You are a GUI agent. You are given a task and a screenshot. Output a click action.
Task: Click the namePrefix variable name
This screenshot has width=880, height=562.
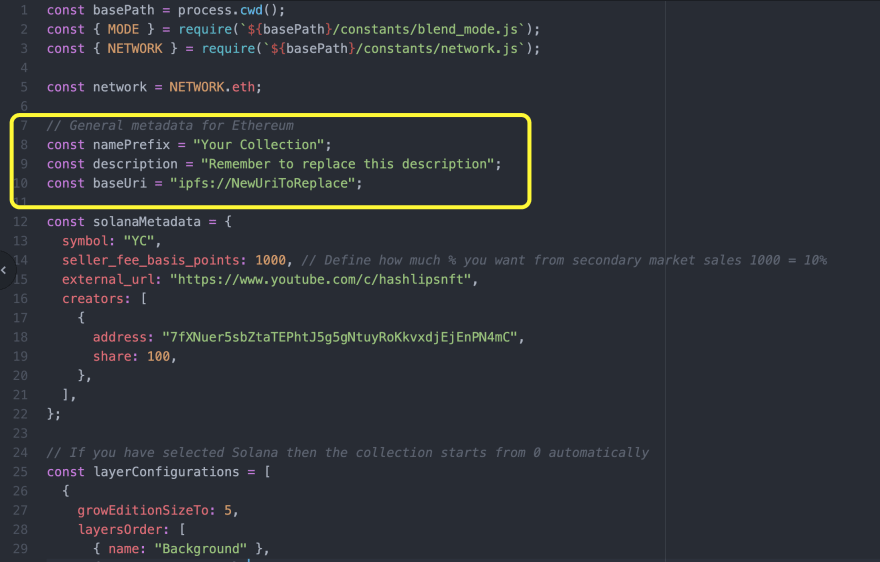(131, 145)
